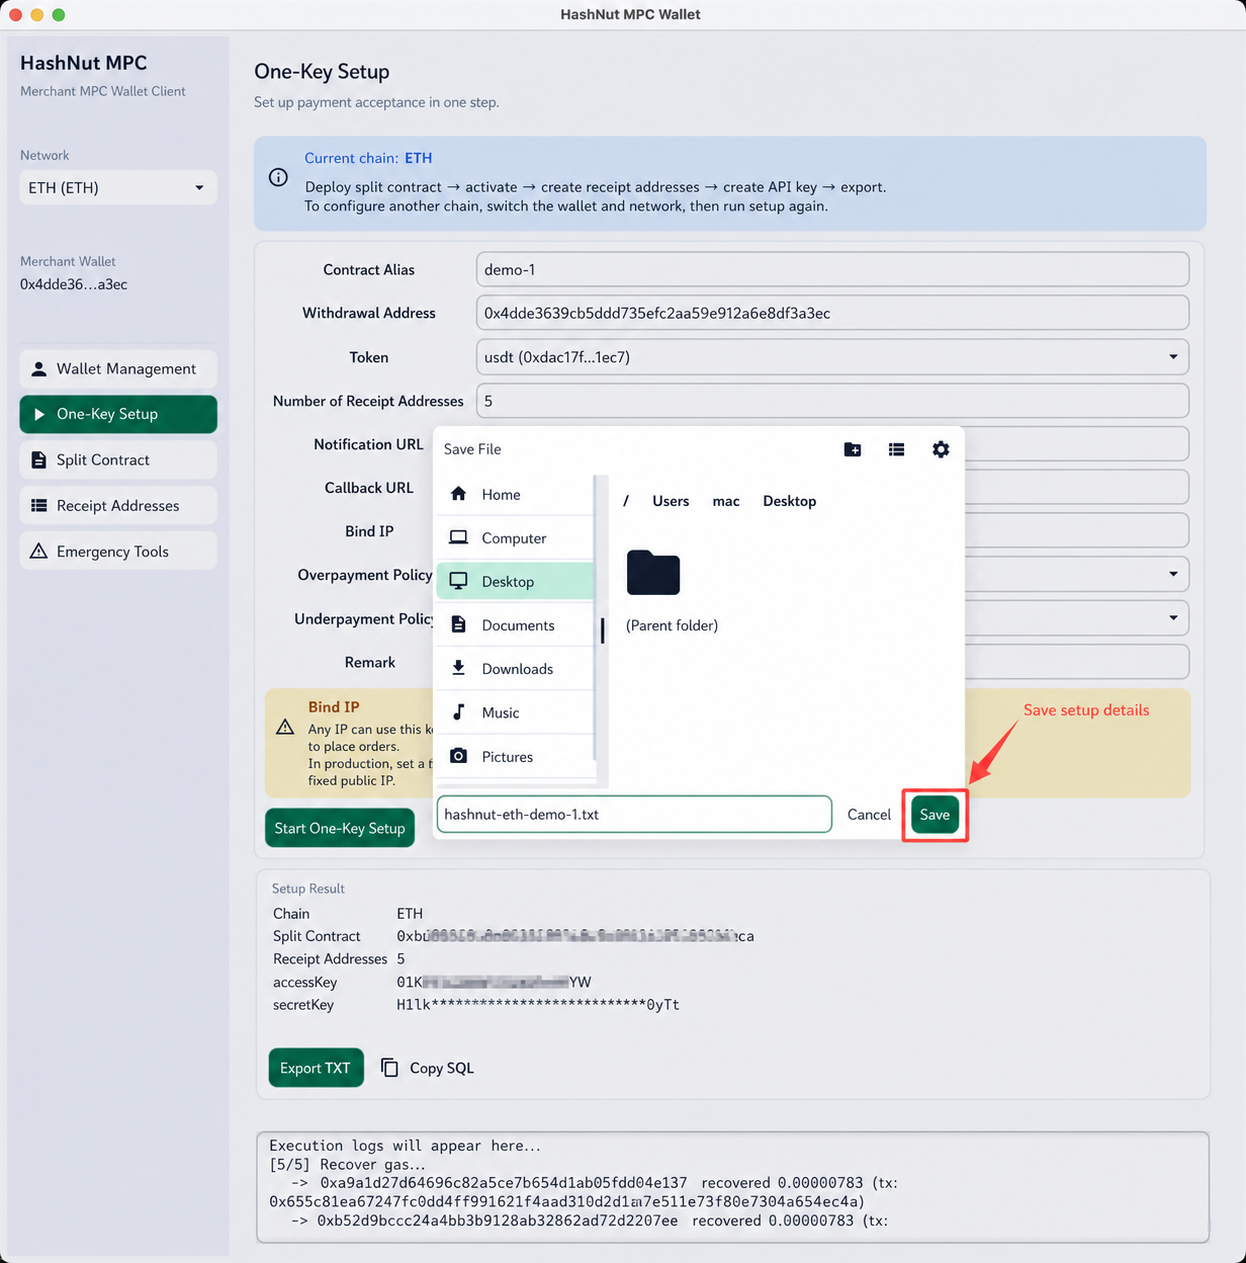Choose Home in Save File sidebar
The height and width of the screenshot is (1263, 1246).
(515, 494)
